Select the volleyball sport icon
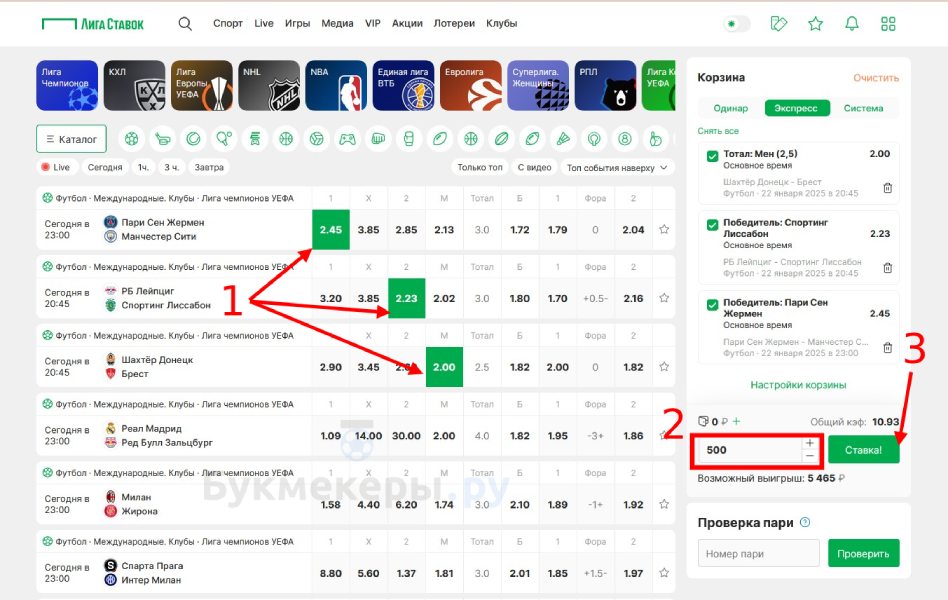This screenshot has width=948, height=600. pos(316,139)
